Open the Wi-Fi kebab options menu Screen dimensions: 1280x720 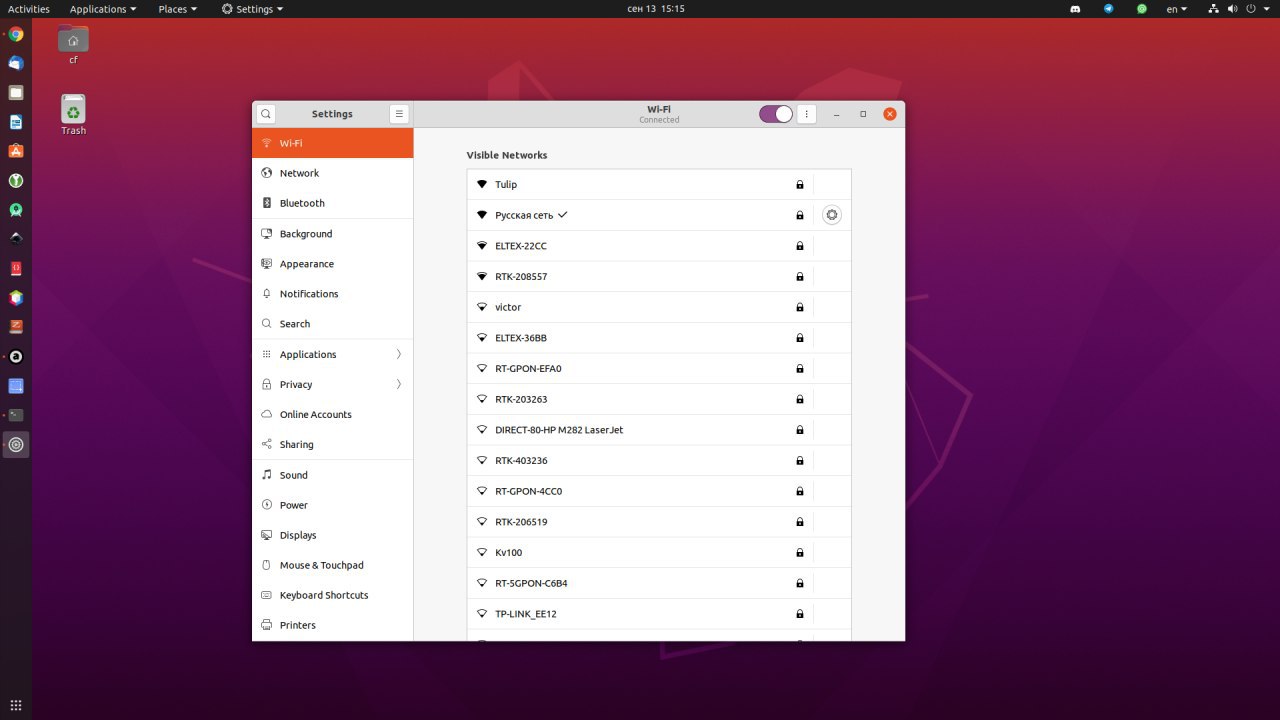[x=807, y=114]
